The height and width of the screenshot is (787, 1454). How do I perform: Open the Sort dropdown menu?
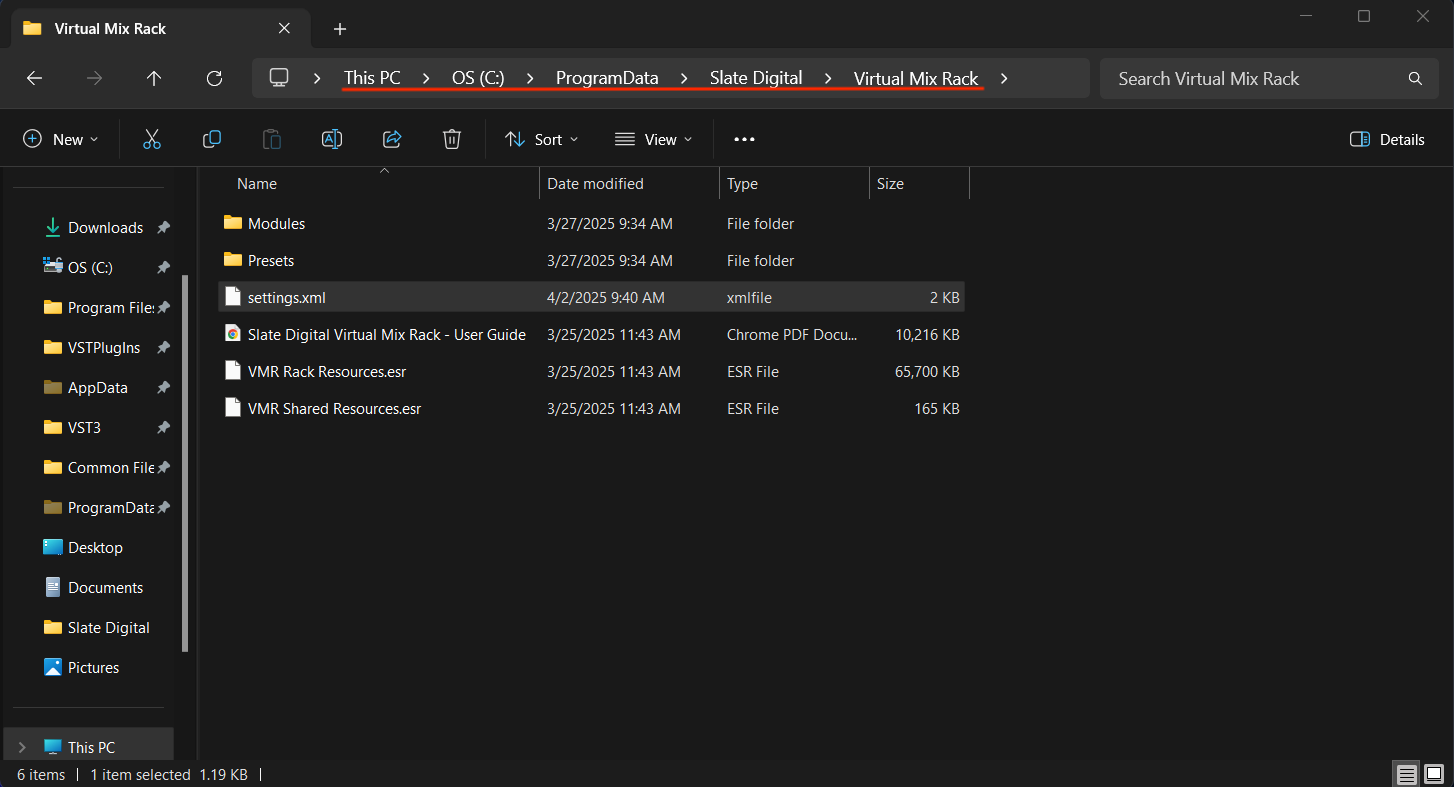tap(541, 140)
